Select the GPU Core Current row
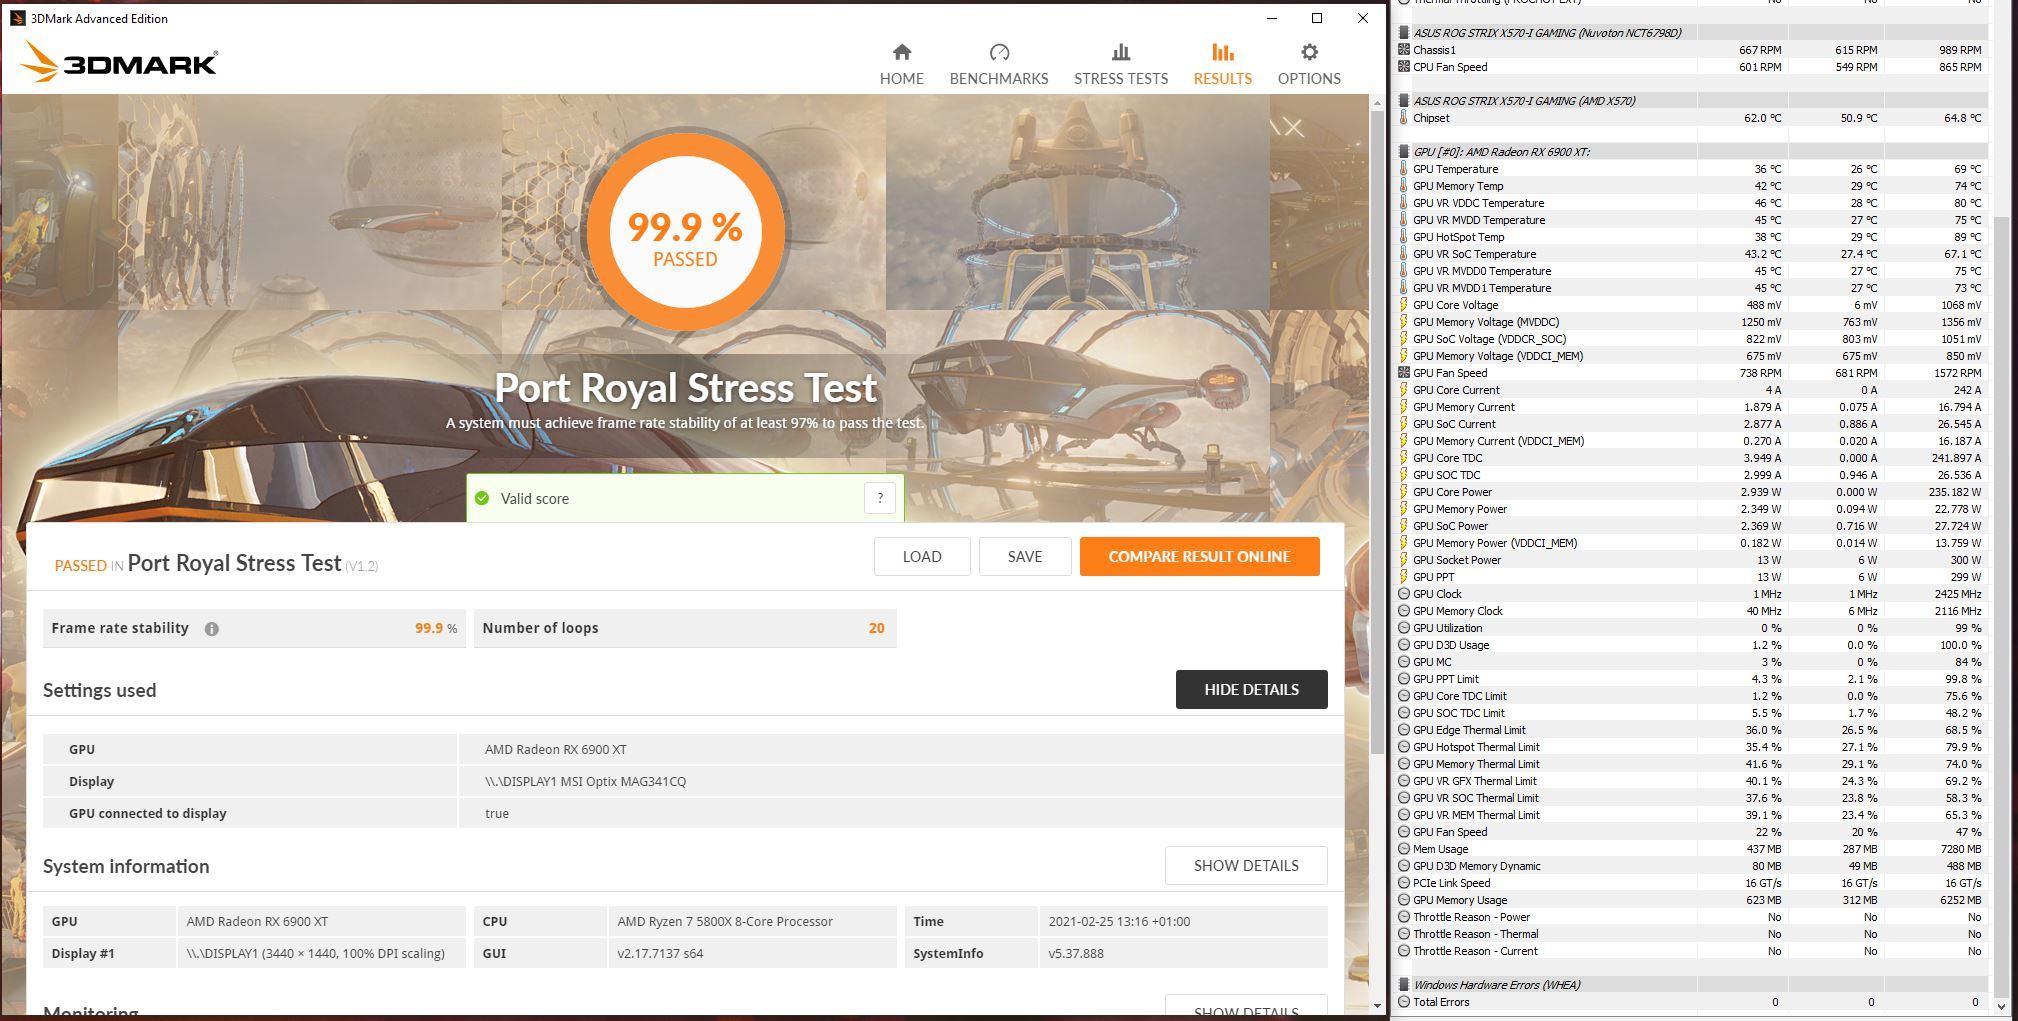Image resolution: width=2018 pixels, height=1021 pixels. click(1691, 390)
